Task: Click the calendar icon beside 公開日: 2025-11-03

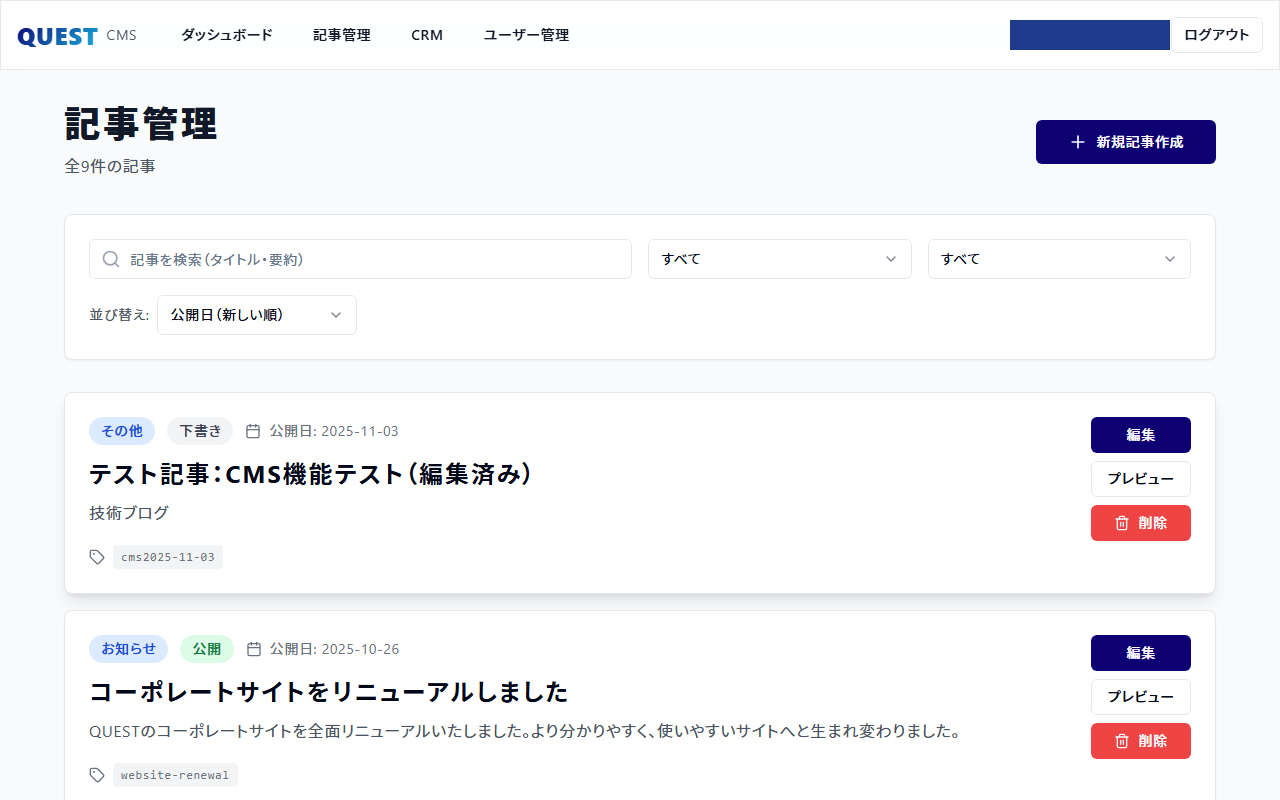Action: tap(255, 430)
